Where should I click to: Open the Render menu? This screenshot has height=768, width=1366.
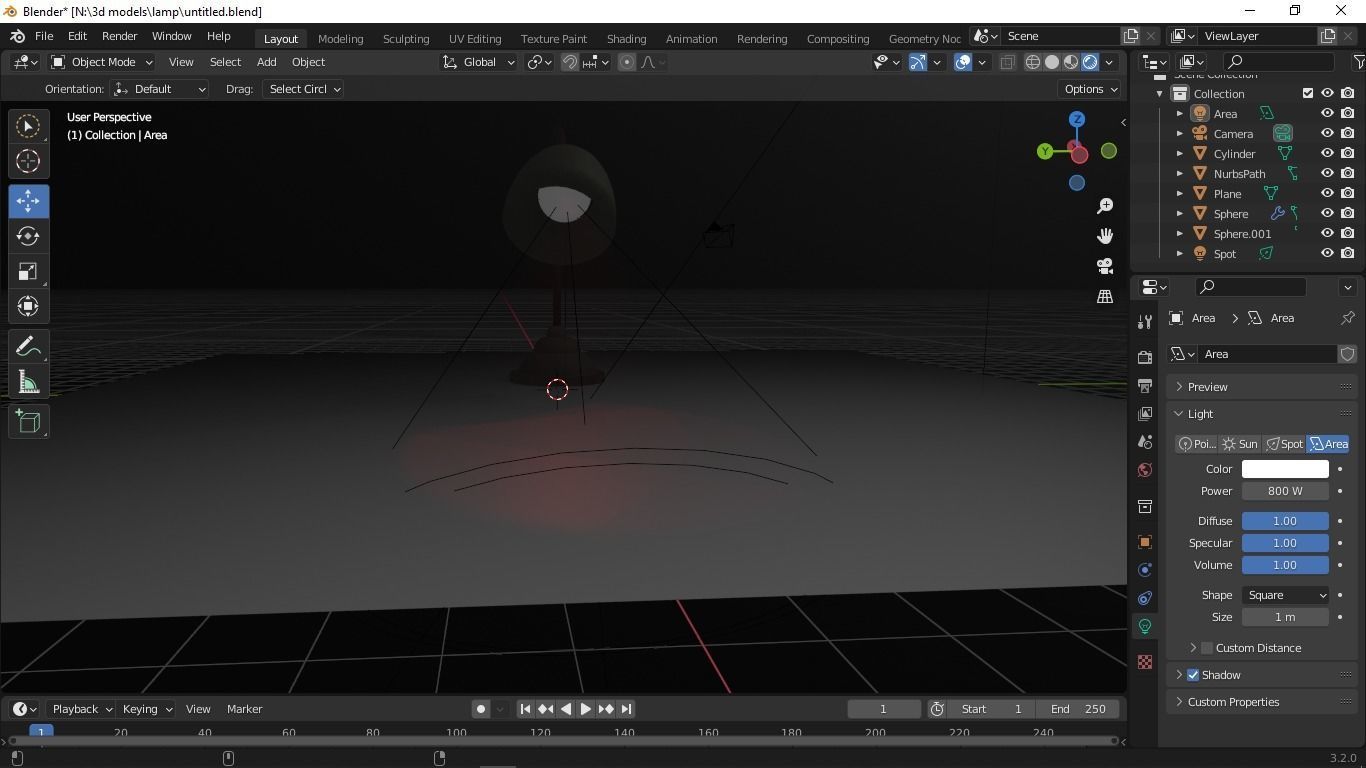click(x=119, y=36)
